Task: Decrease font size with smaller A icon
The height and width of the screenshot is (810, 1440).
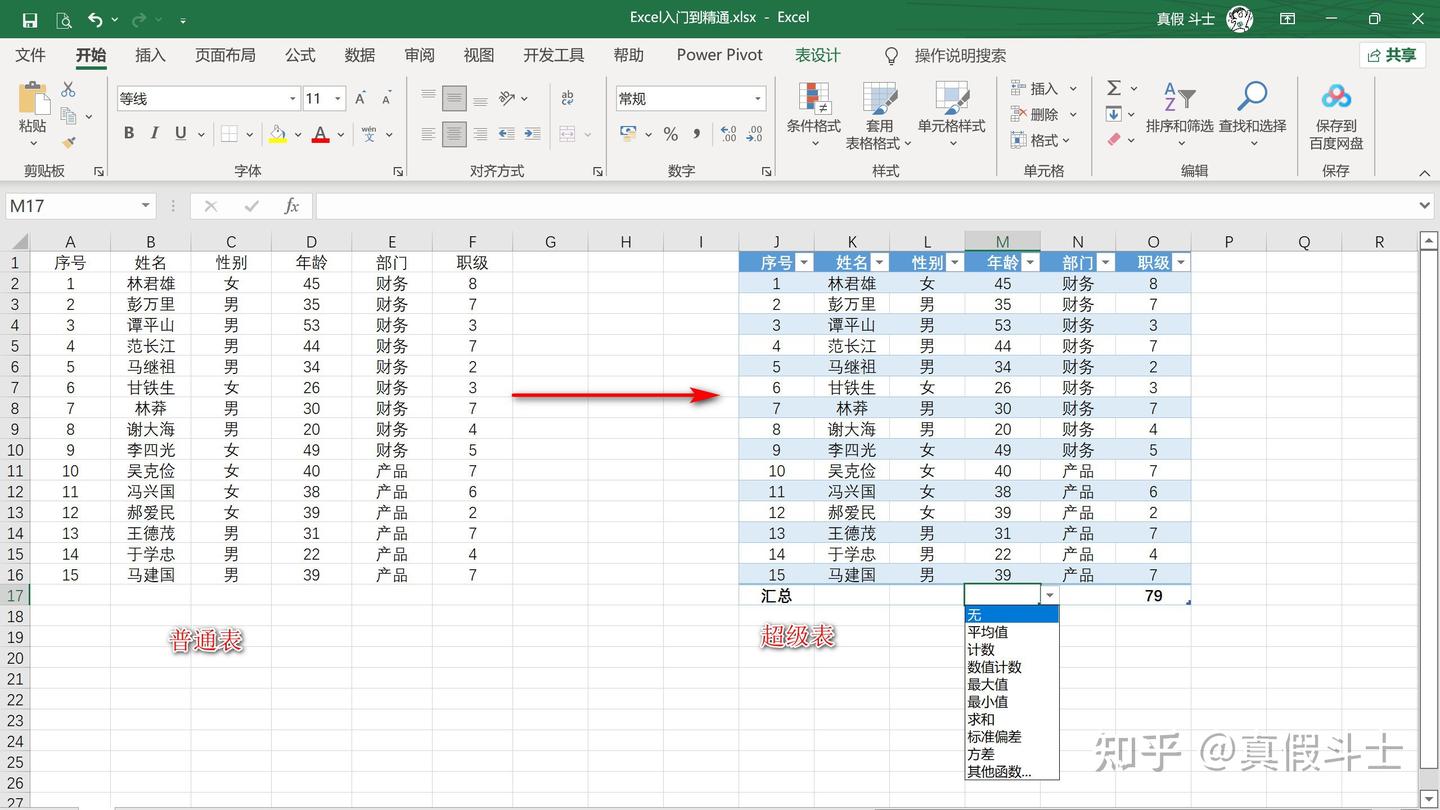Action: pyautogui.click(x=386, y=99)
